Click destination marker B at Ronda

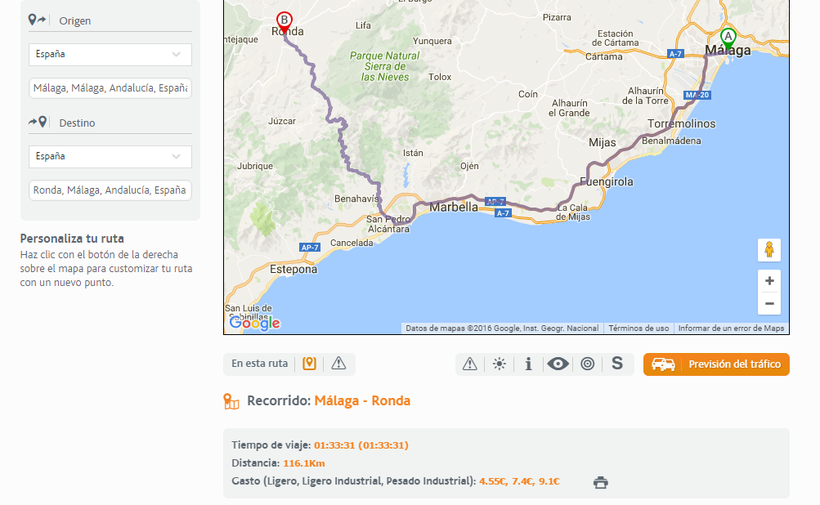click(285, 20)
